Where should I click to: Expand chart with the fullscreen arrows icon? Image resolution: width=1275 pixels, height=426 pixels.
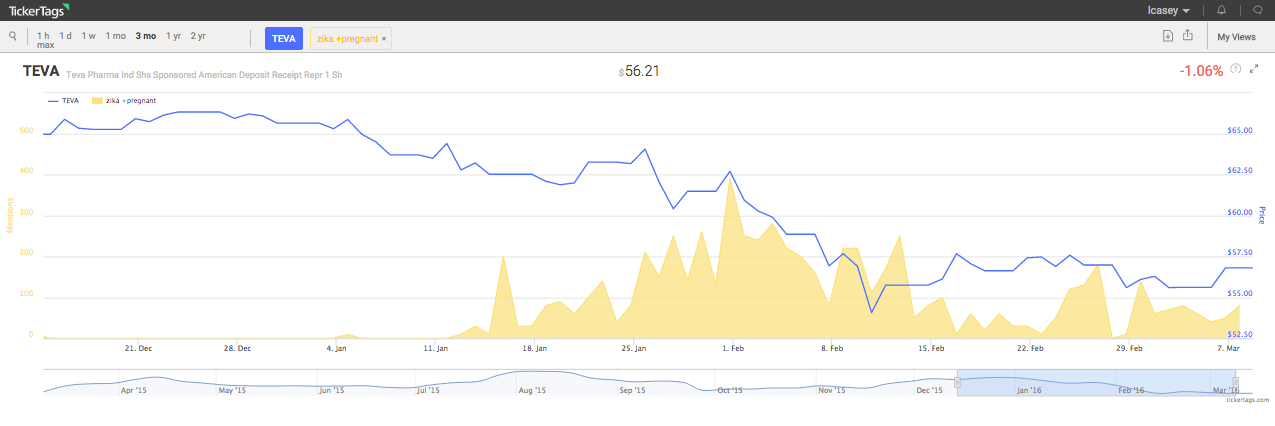coord(1254,69)
